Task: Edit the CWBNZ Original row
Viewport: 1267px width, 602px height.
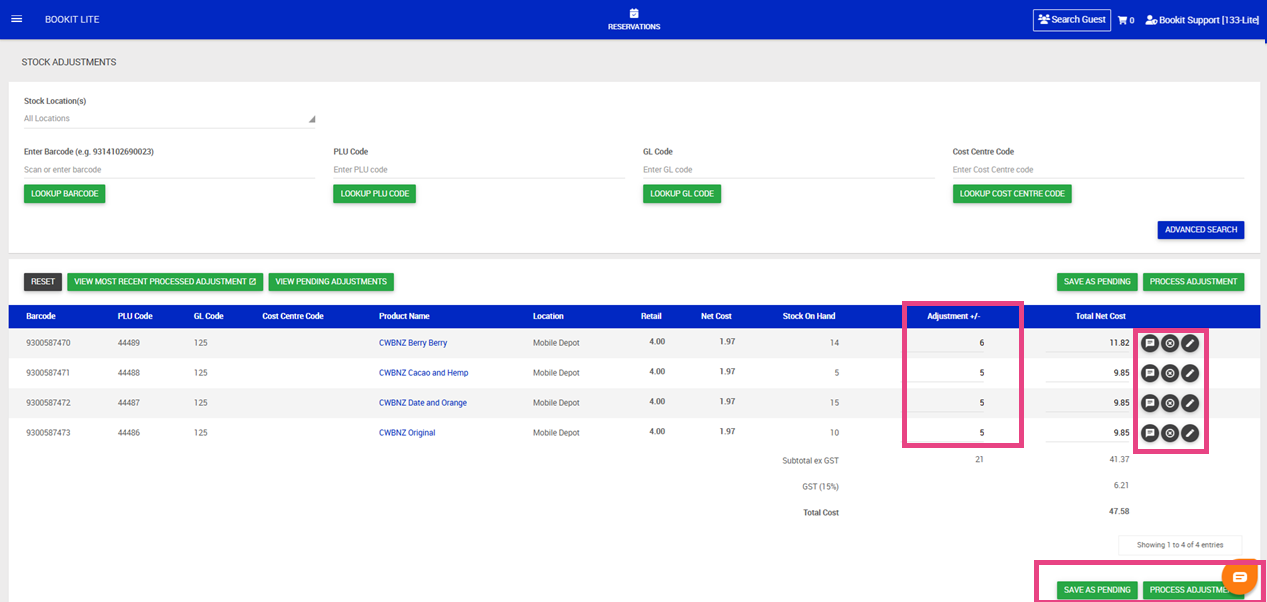Action: [1189, 433]
